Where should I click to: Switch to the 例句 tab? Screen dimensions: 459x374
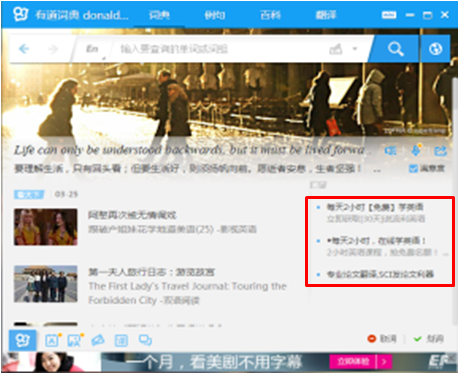[x=215, y=15]
